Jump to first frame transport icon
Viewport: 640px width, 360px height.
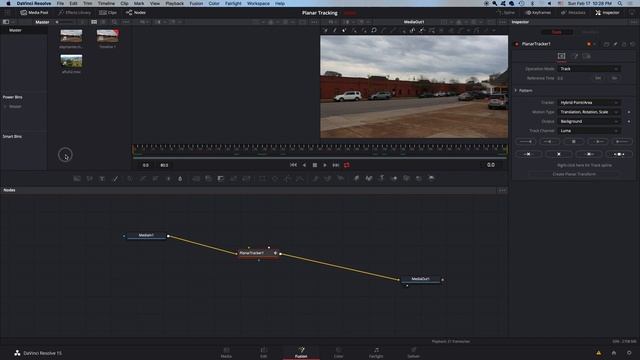(293, 165)
